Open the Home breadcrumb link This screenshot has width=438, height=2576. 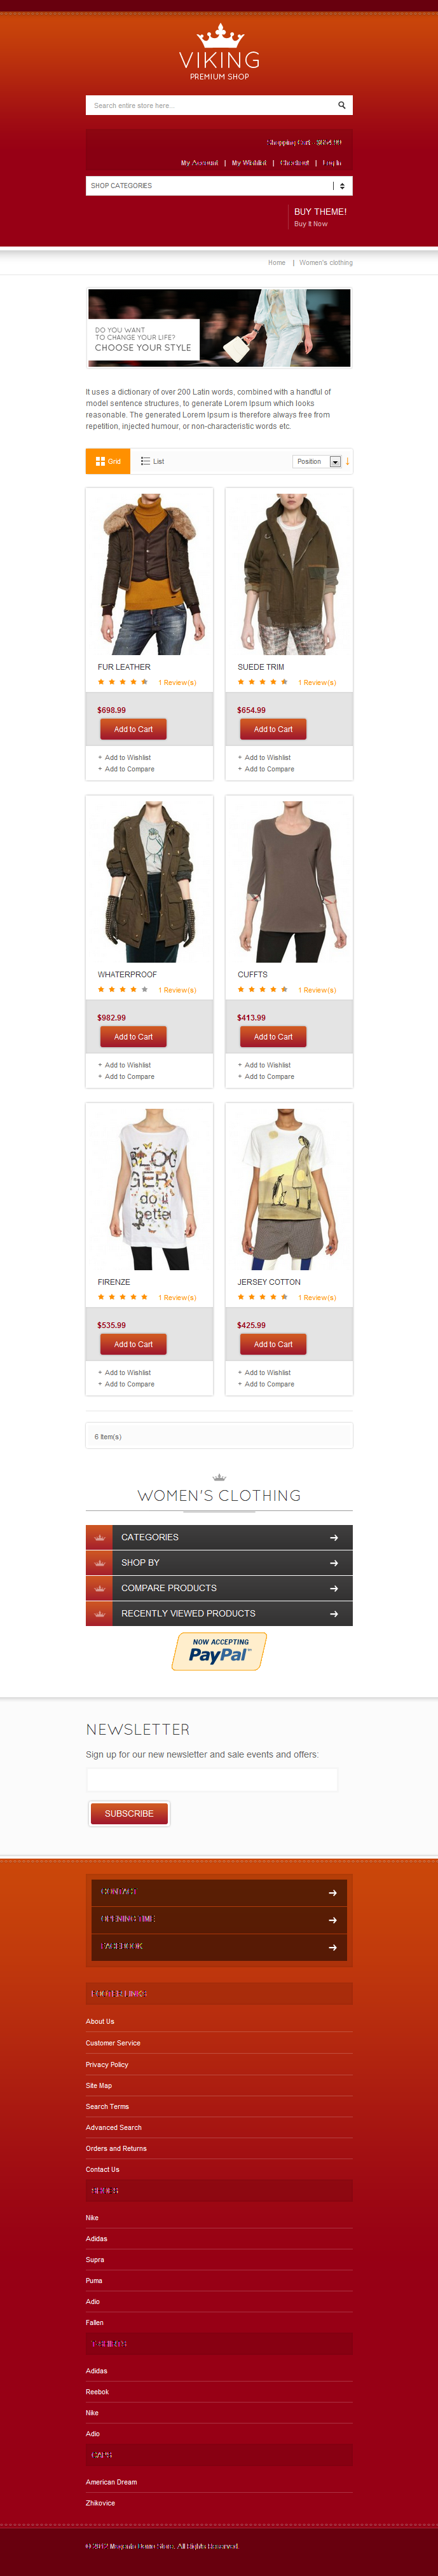pyautogui.click(x=277, y=262)
